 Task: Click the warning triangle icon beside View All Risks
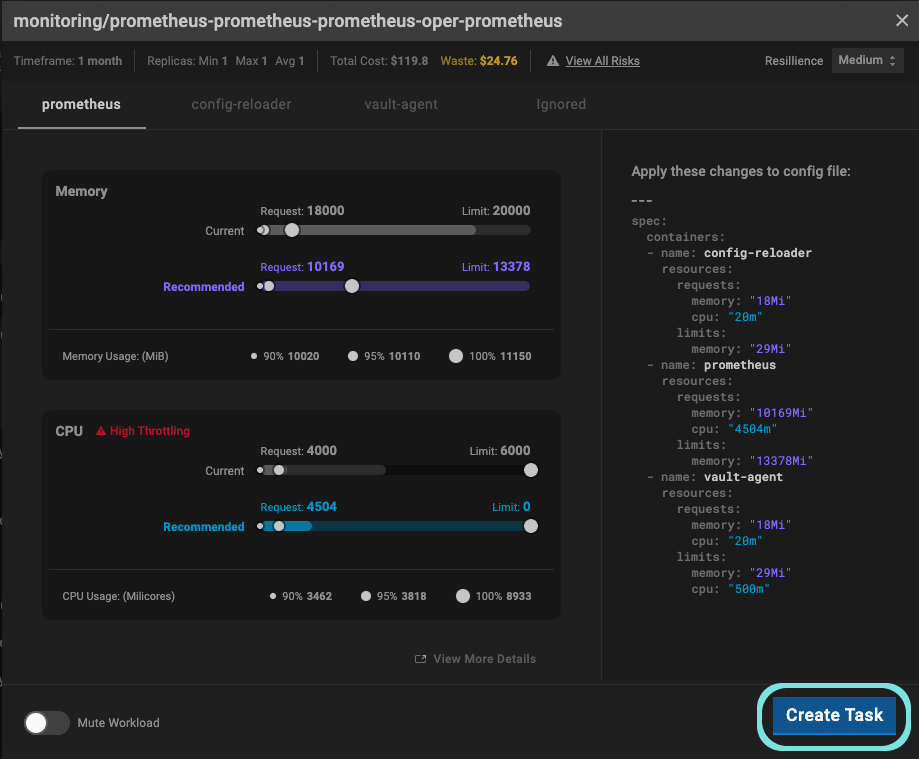tap(553, 61)
